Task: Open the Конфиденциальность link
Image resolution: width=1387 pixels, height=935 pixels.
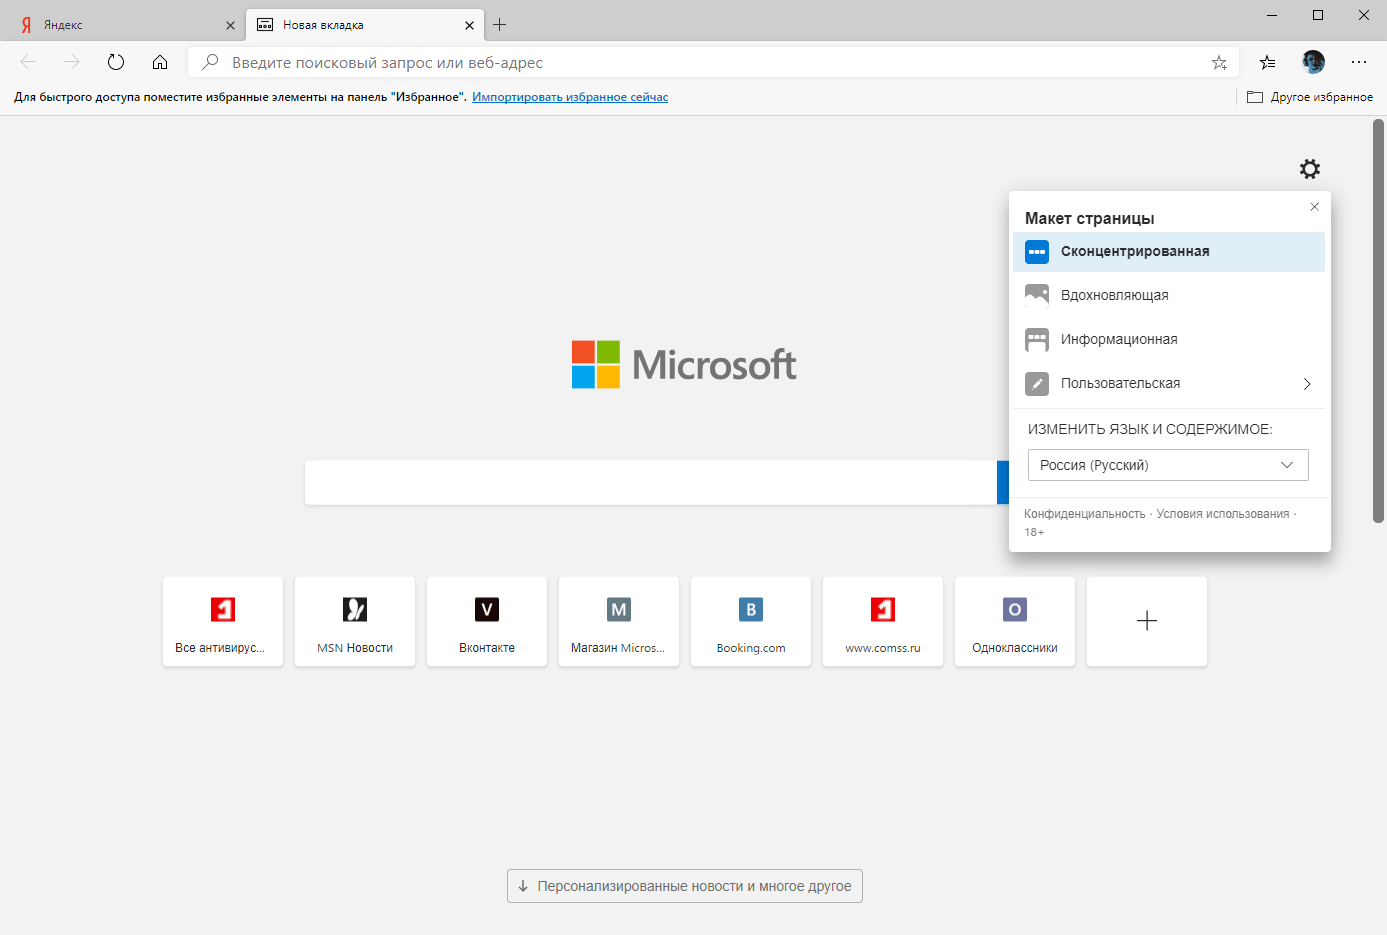Action: (1084, 514)
